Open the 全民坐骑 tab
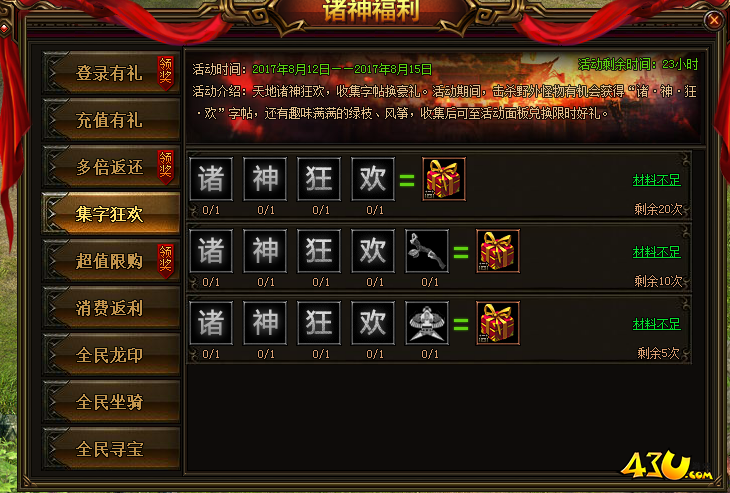This screenshot has height=493, width=730. coord(111,402)
